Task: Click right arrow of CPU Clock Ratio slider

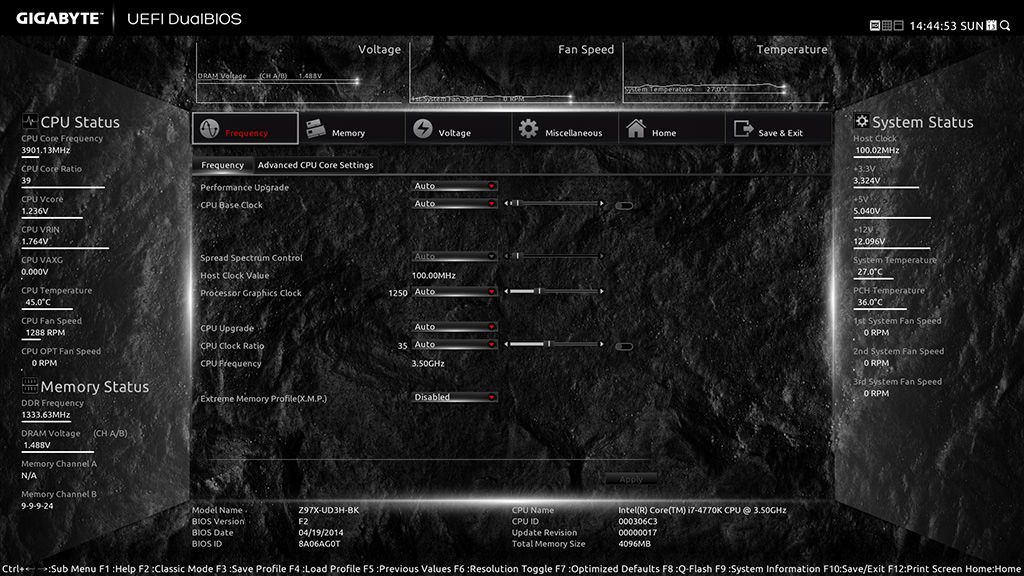Action: (601, 344)
